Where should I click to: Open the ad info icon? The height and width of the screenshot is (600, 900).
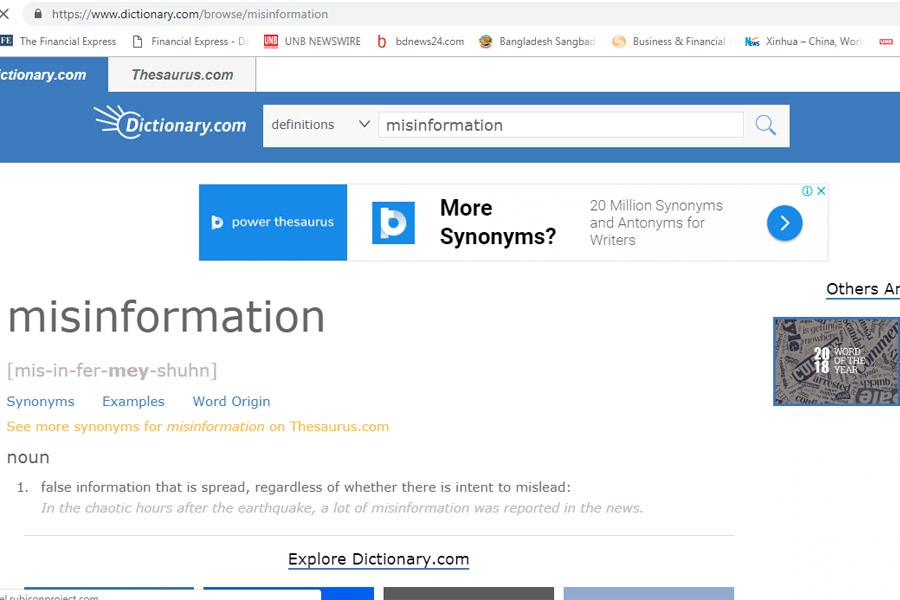tap(807, 191)
